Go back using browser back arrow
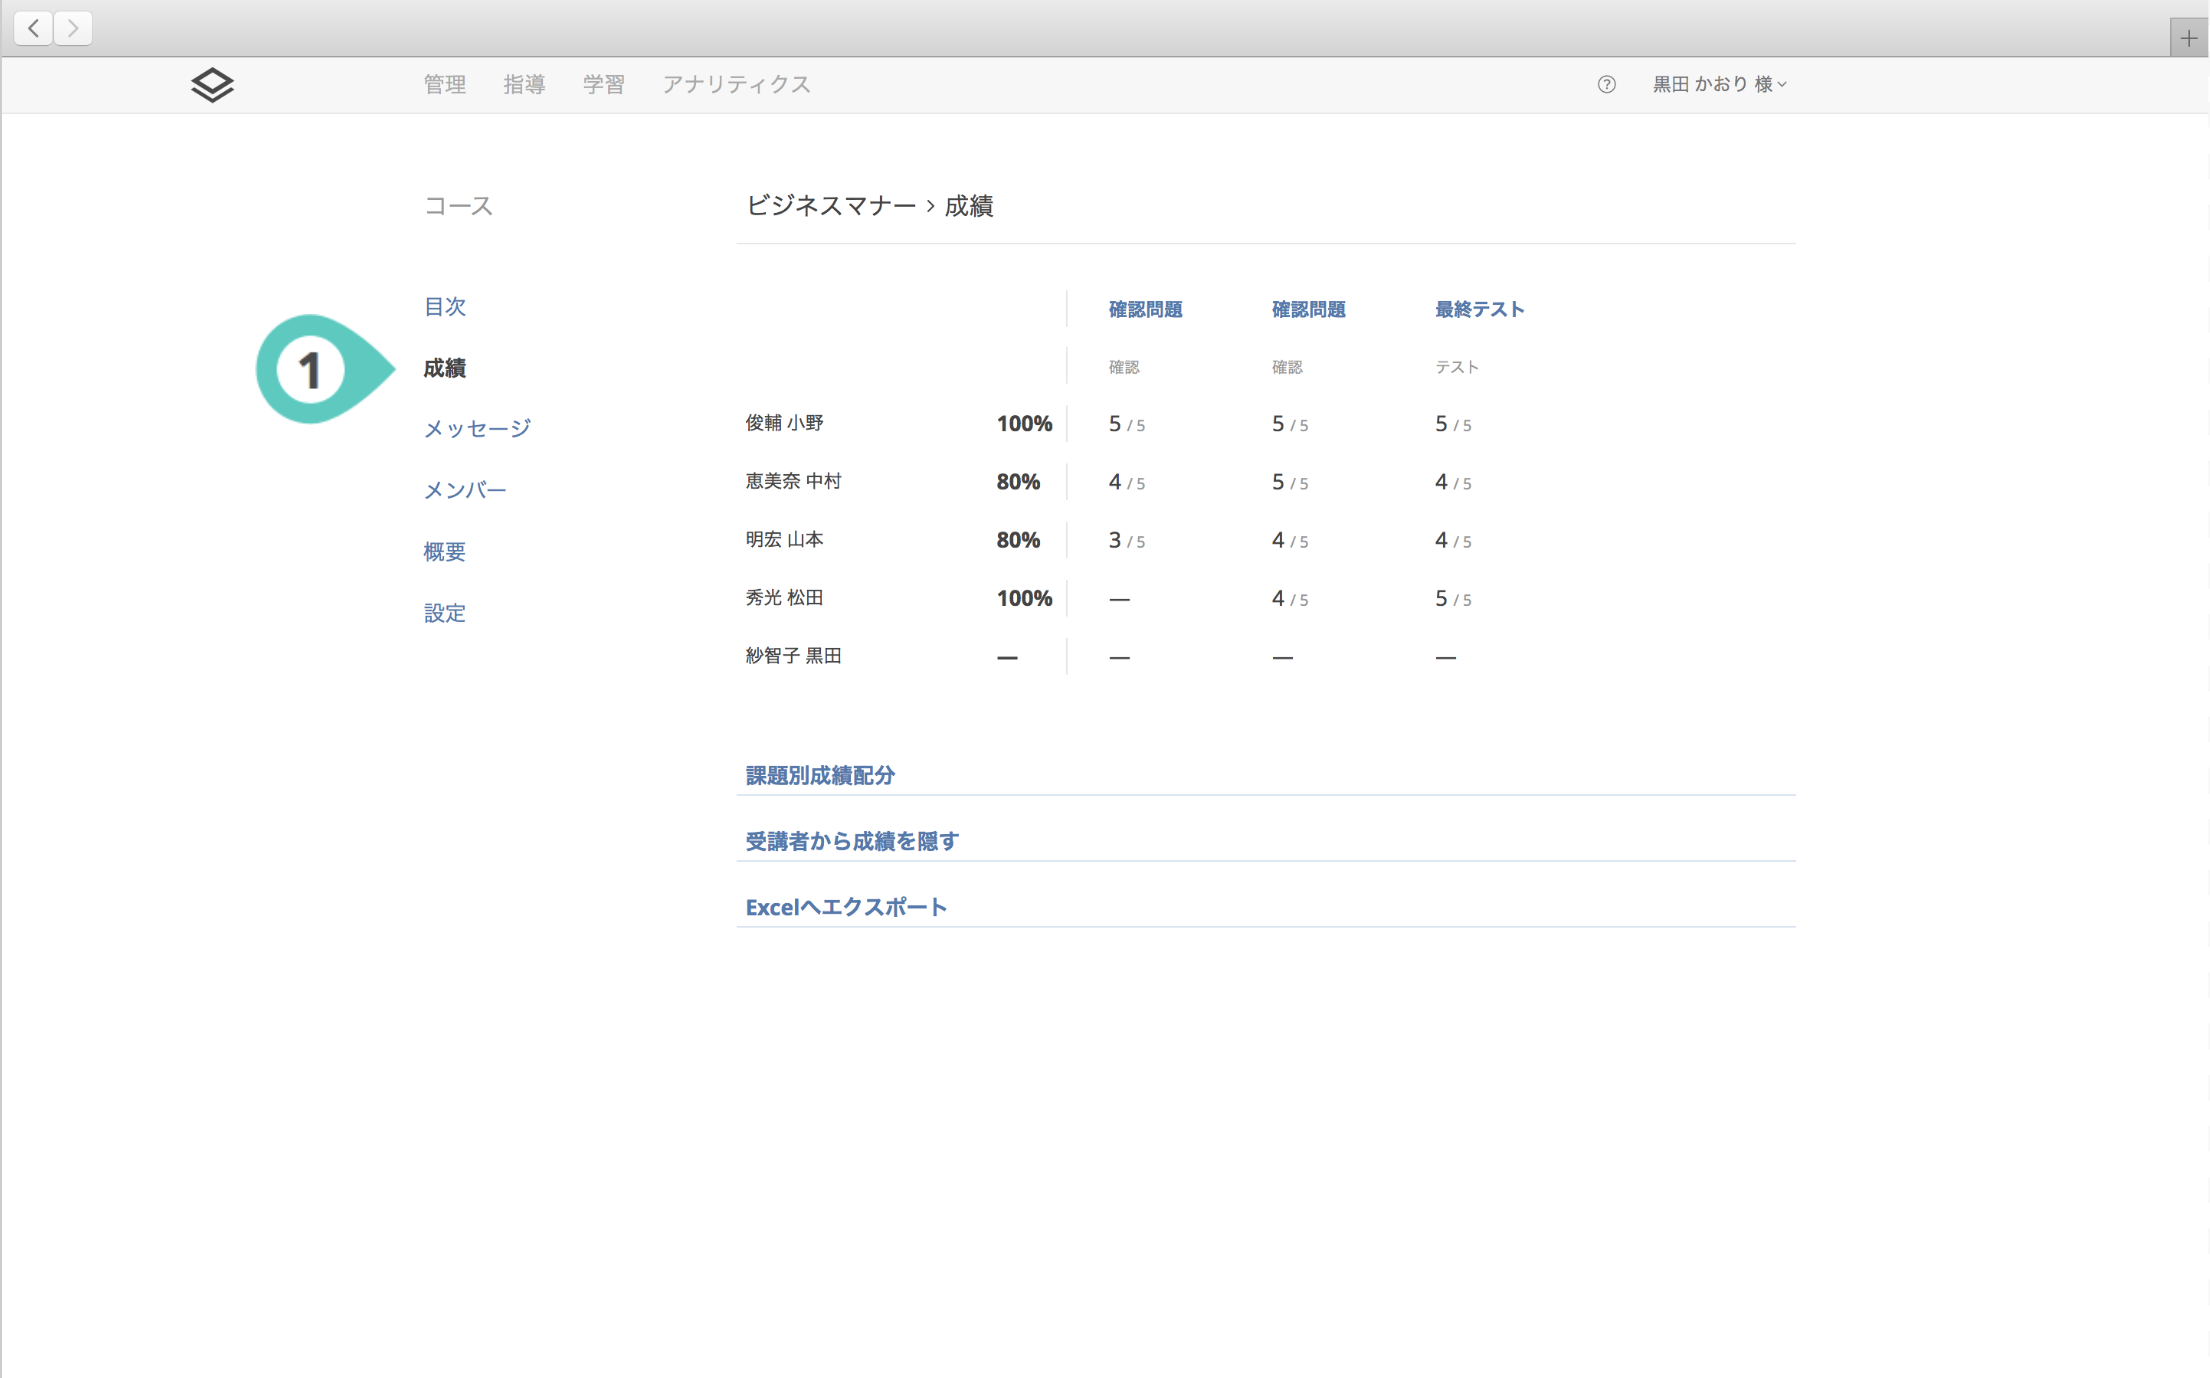Viewport: 2210px width, 1378px height. [x=34, y=28]
